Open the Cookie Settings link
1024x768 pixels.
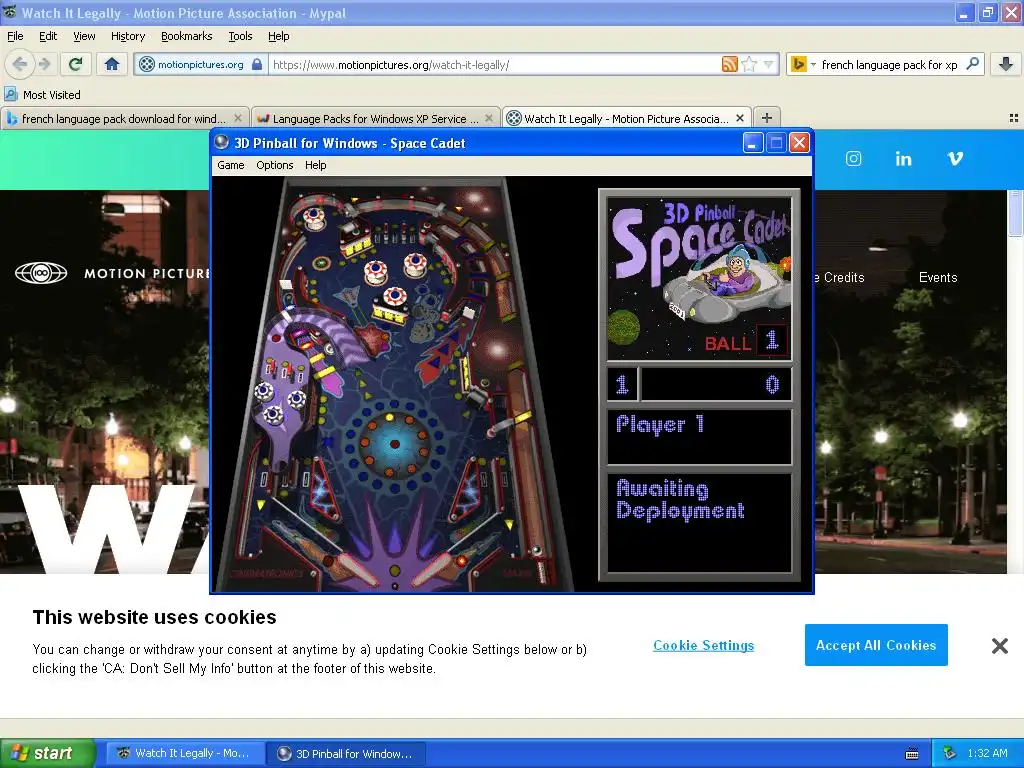[x=703, y=645]
